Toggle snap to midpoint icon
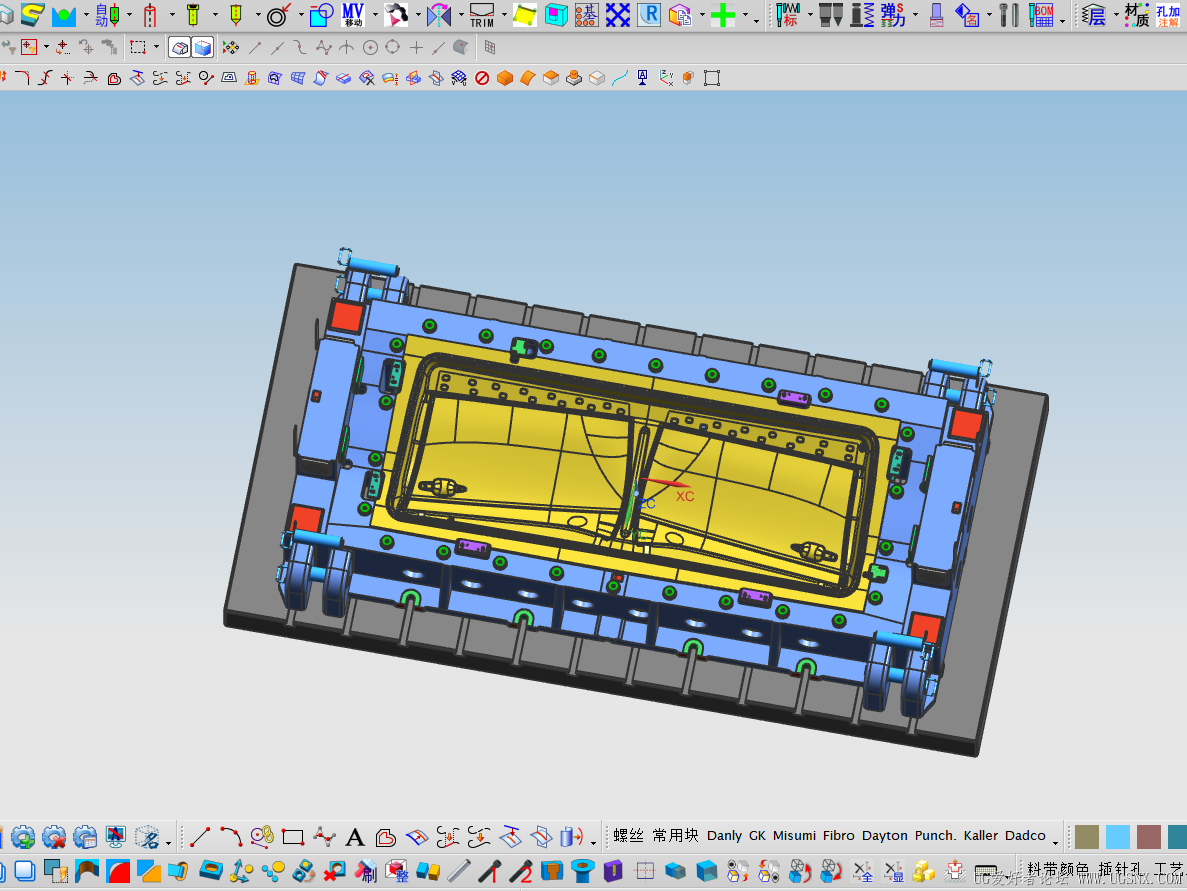1187x891 pixels. pyautogui.click(x=278, y=48)
